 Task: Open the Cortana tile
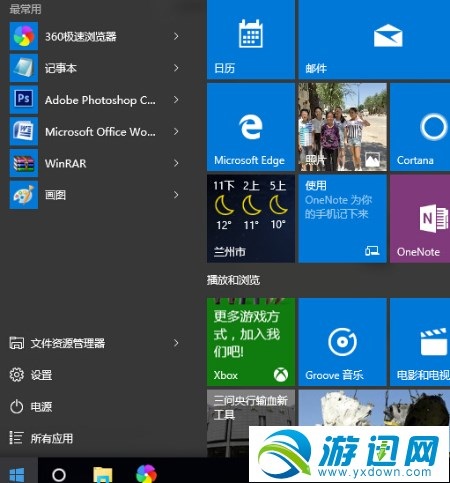[x=420, y=127]
